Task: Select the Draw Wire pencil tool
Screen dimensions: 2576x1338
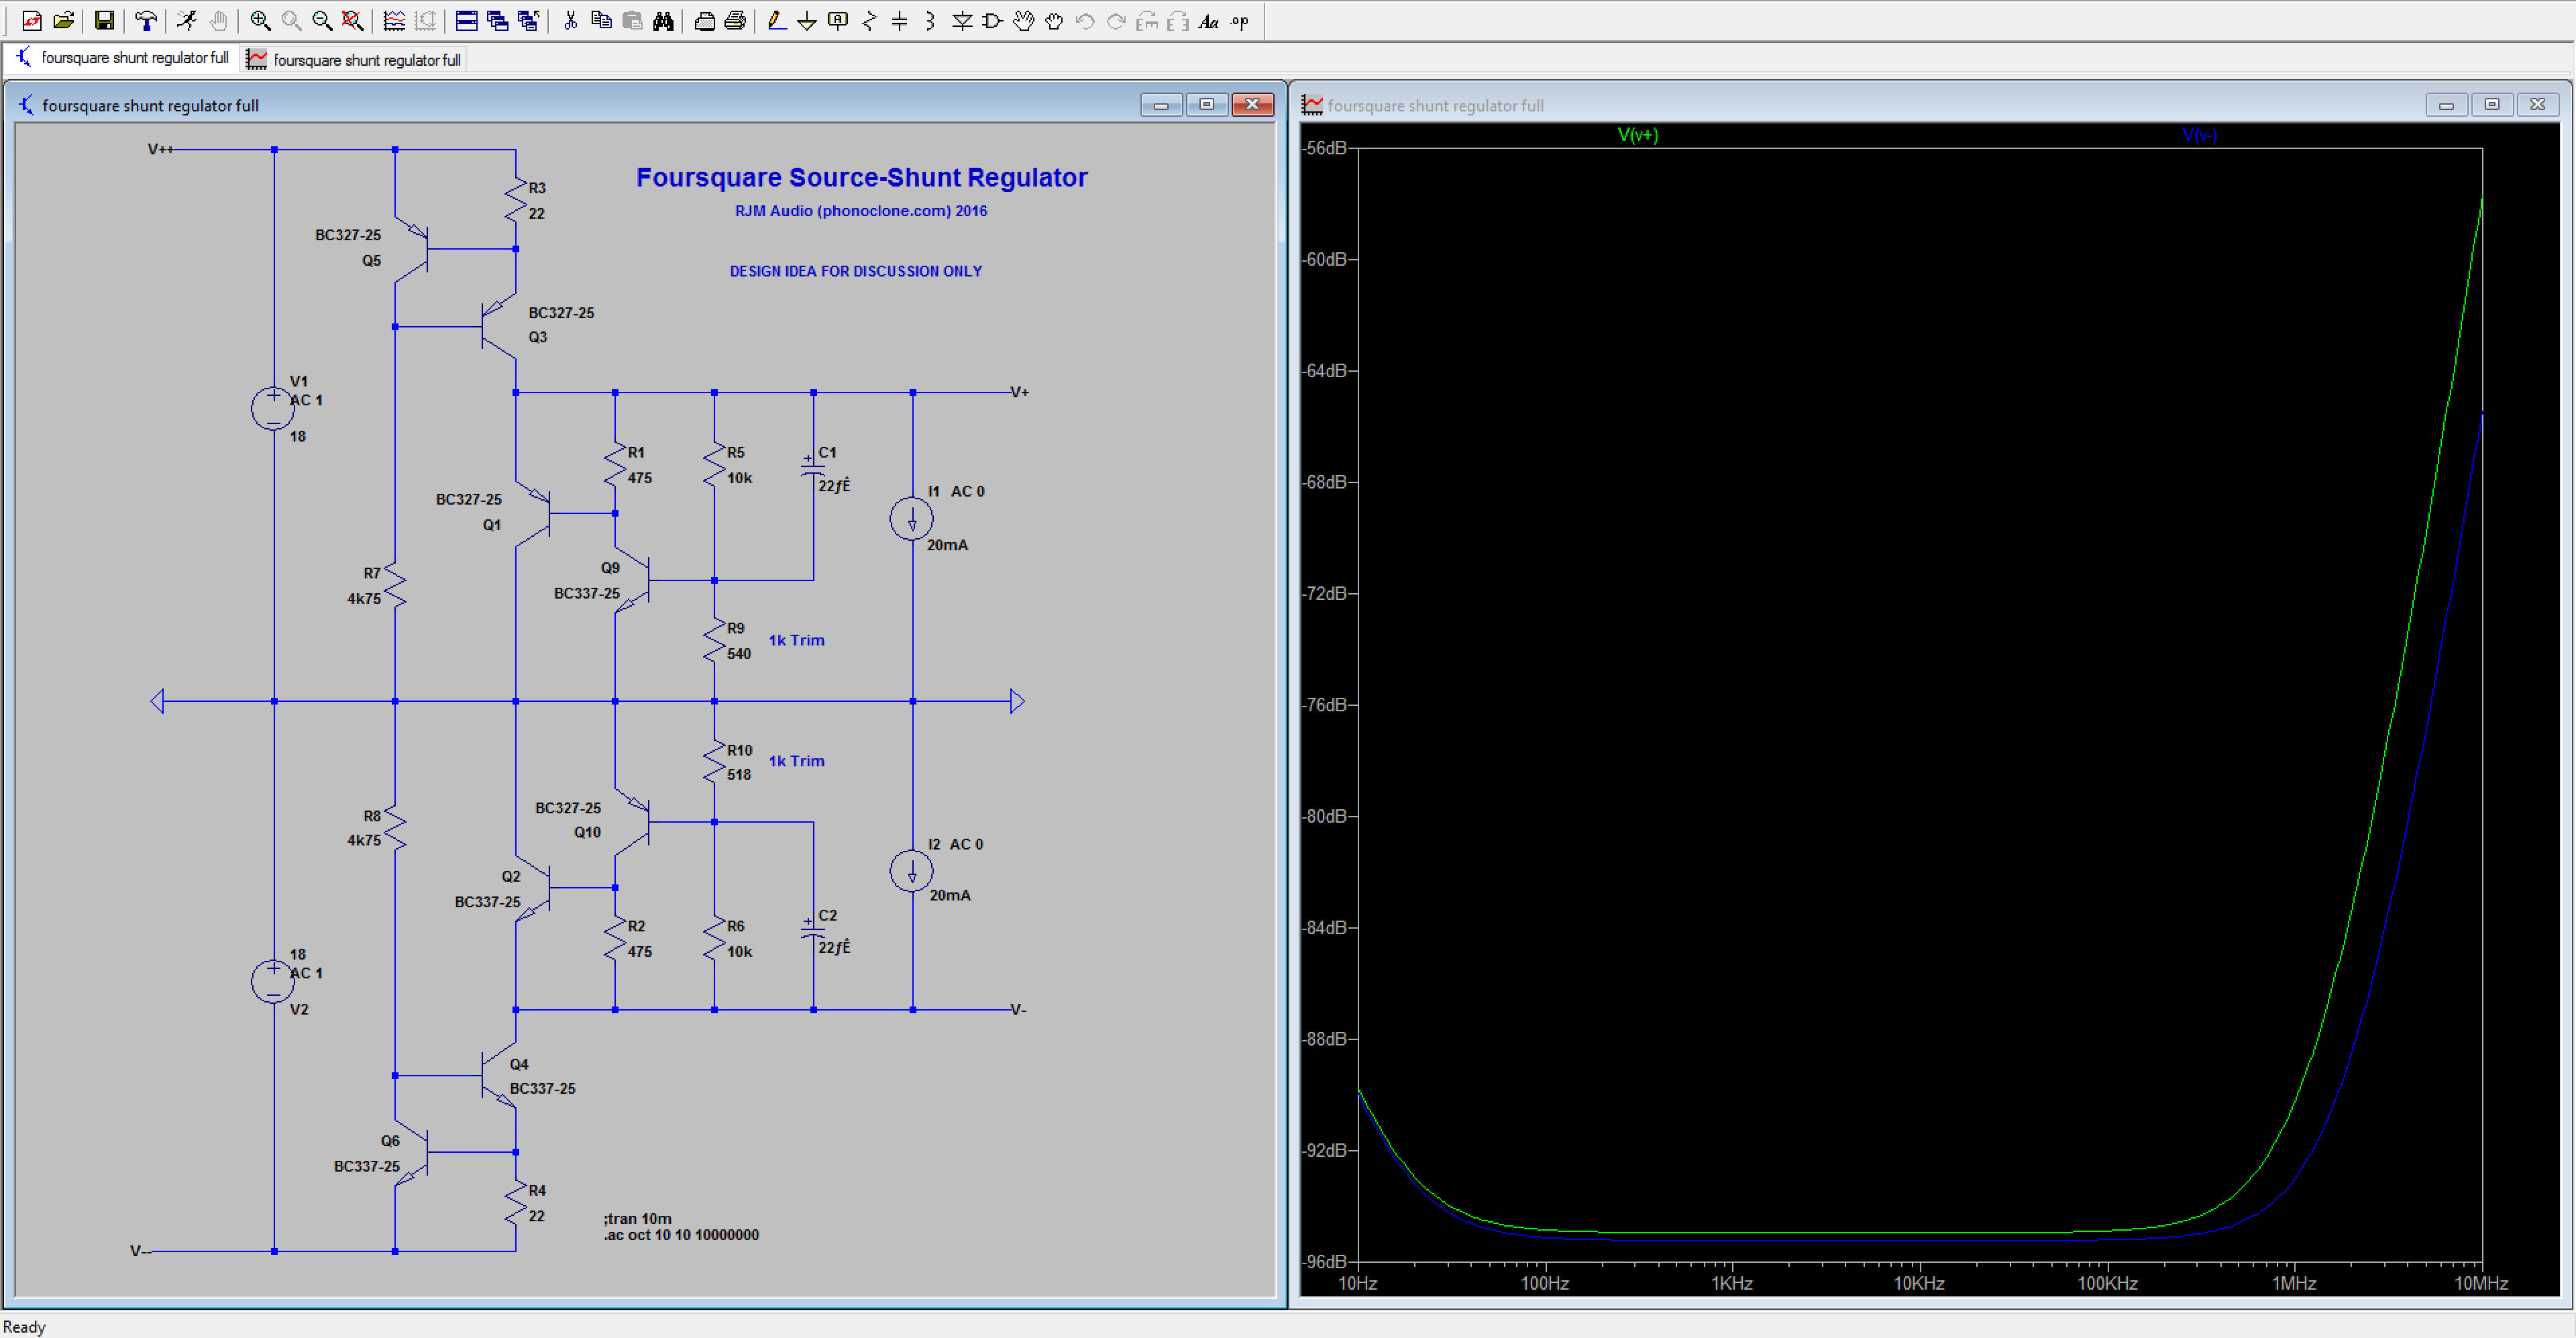Action: [776, 20]
